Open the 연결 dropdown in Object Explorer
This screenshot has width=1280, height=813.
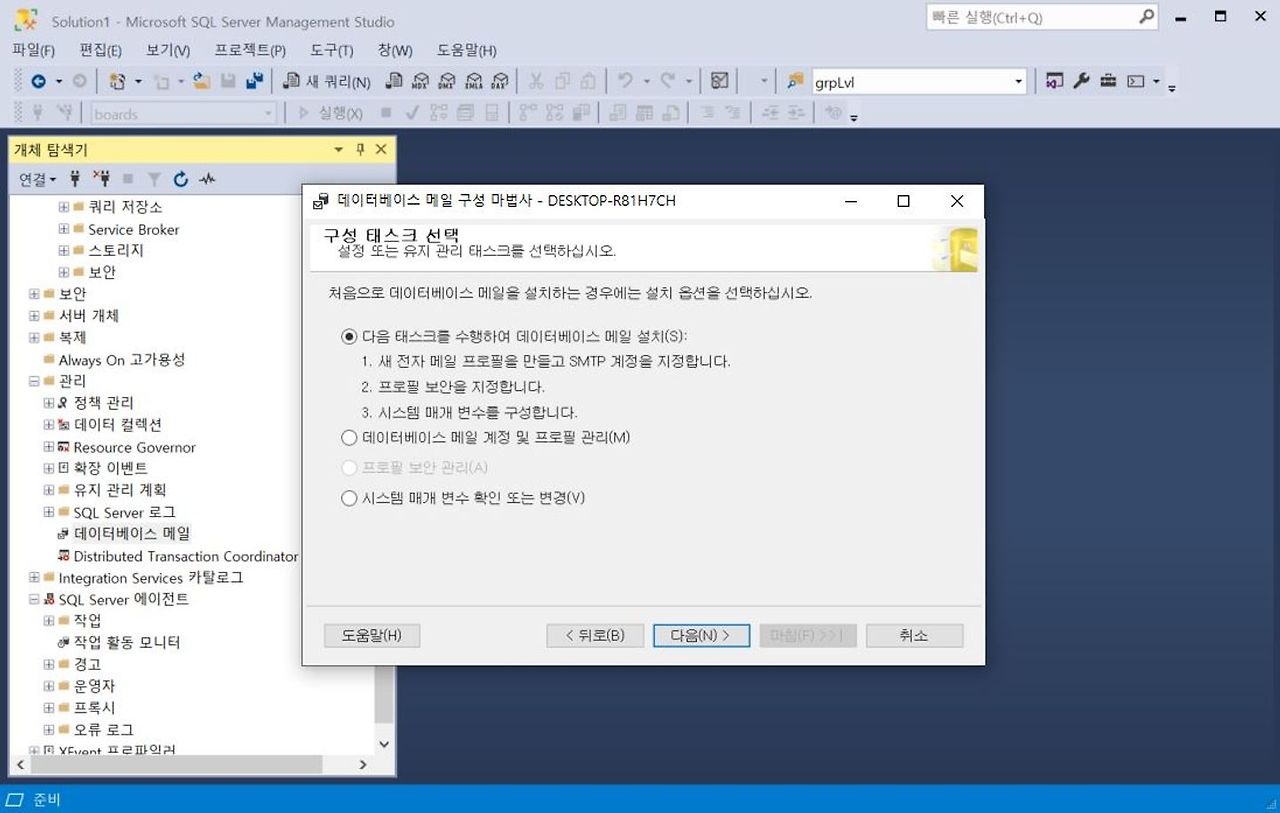pyautogui.click(x=38, y=179)
